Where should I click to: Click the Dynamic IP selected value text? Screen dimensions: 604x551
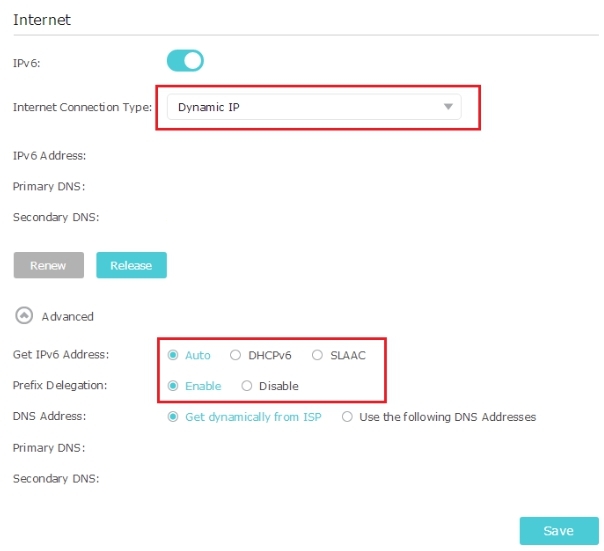[208, 107]
